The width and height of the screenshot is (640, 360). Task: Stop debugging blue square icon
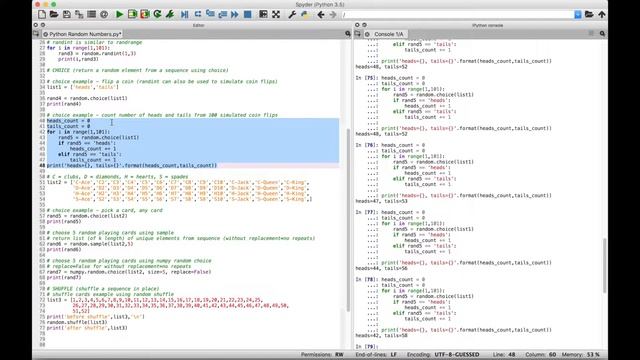pos(247,14)
